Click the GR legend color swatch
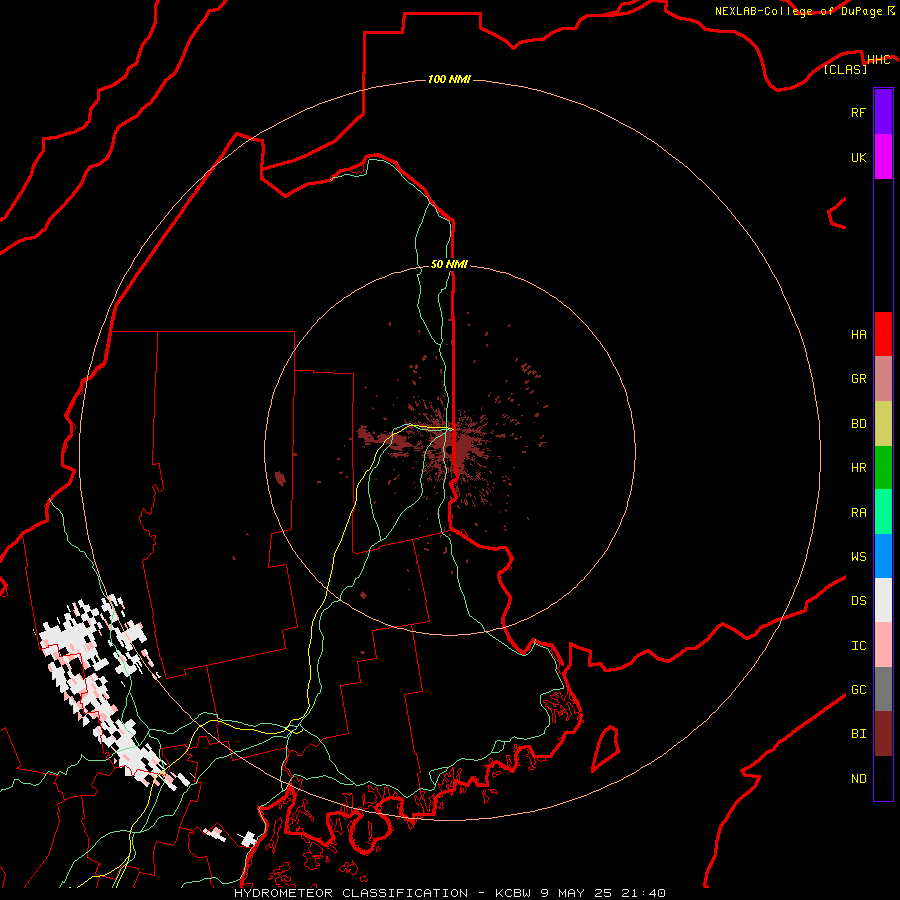900x900 pixels. point(883,379)
